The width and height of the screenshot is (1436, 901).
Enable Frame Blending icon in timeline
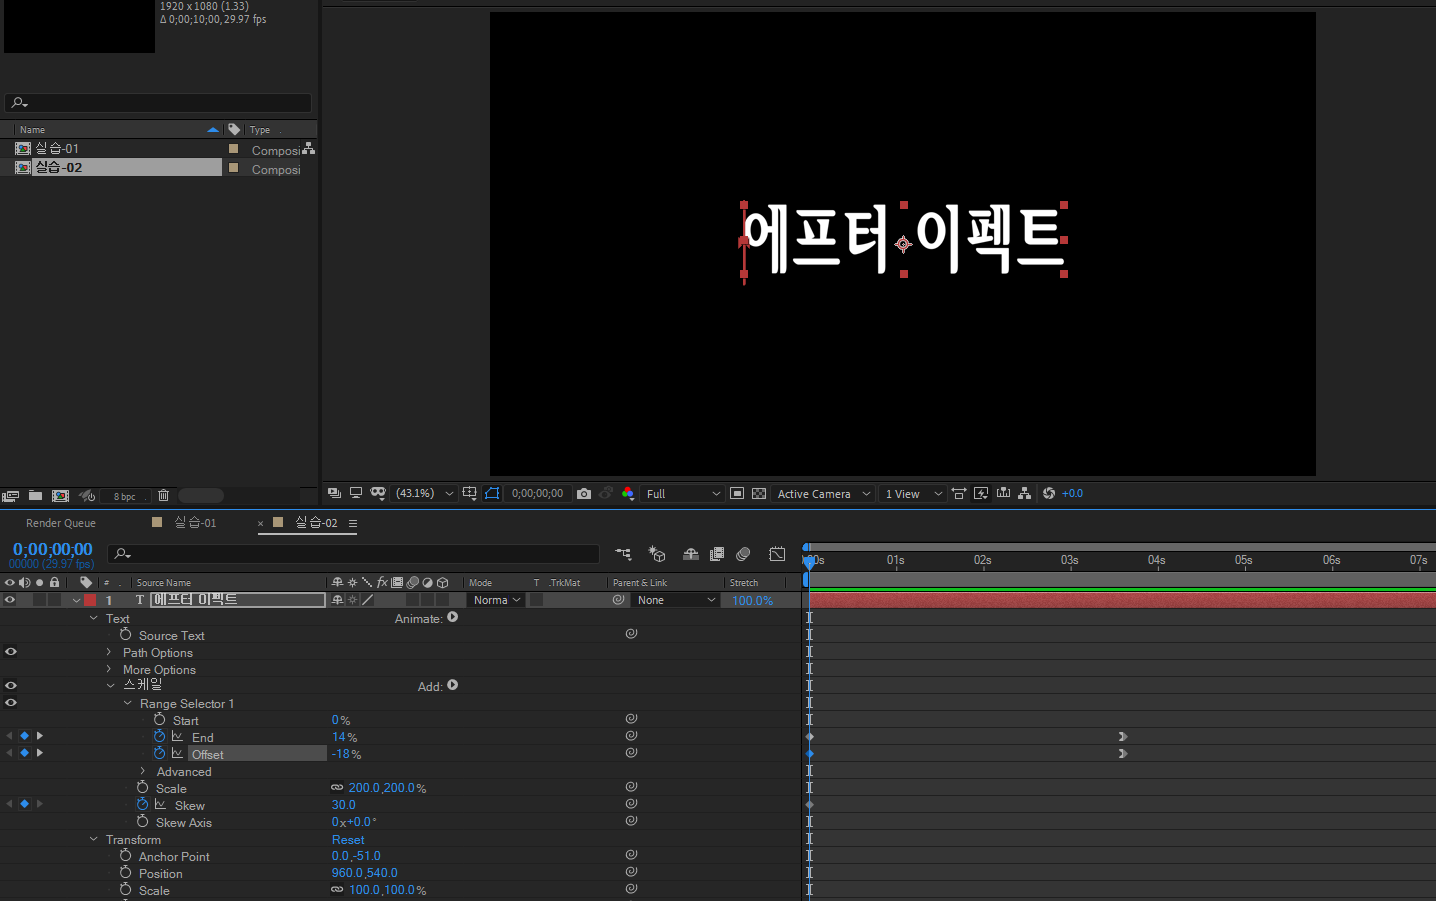coord(717,554)
